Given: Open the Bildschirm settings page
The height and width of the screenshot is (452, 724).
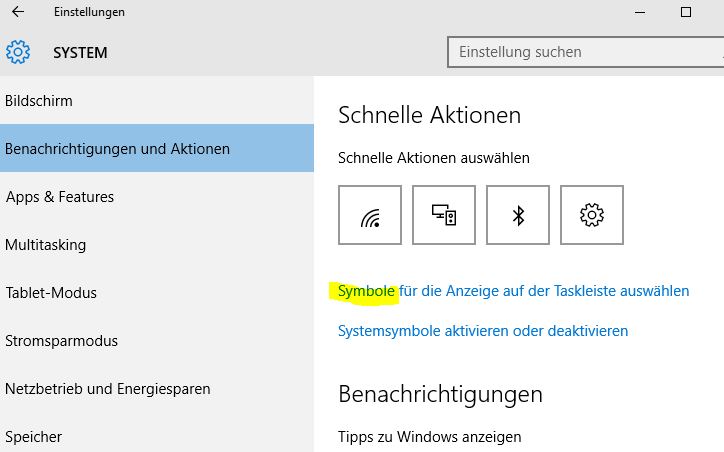Looking at the screenshot, I should click(x=157, y=101).
